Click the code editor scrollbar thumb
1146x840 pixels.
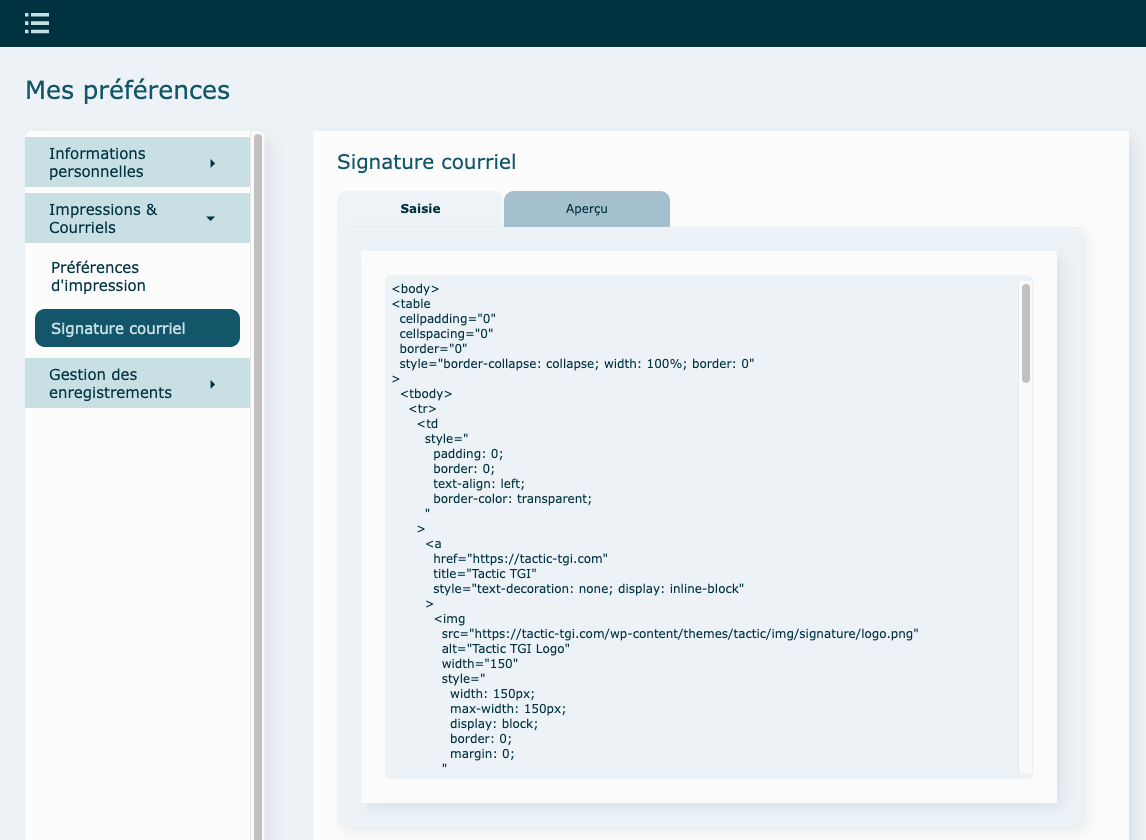[x=1026, y=333]
